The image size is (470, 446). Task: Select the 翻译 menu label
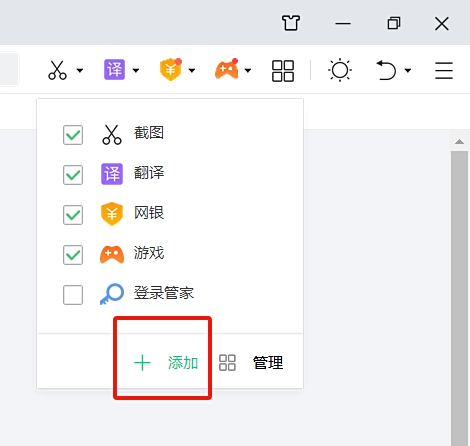[149, 173]
